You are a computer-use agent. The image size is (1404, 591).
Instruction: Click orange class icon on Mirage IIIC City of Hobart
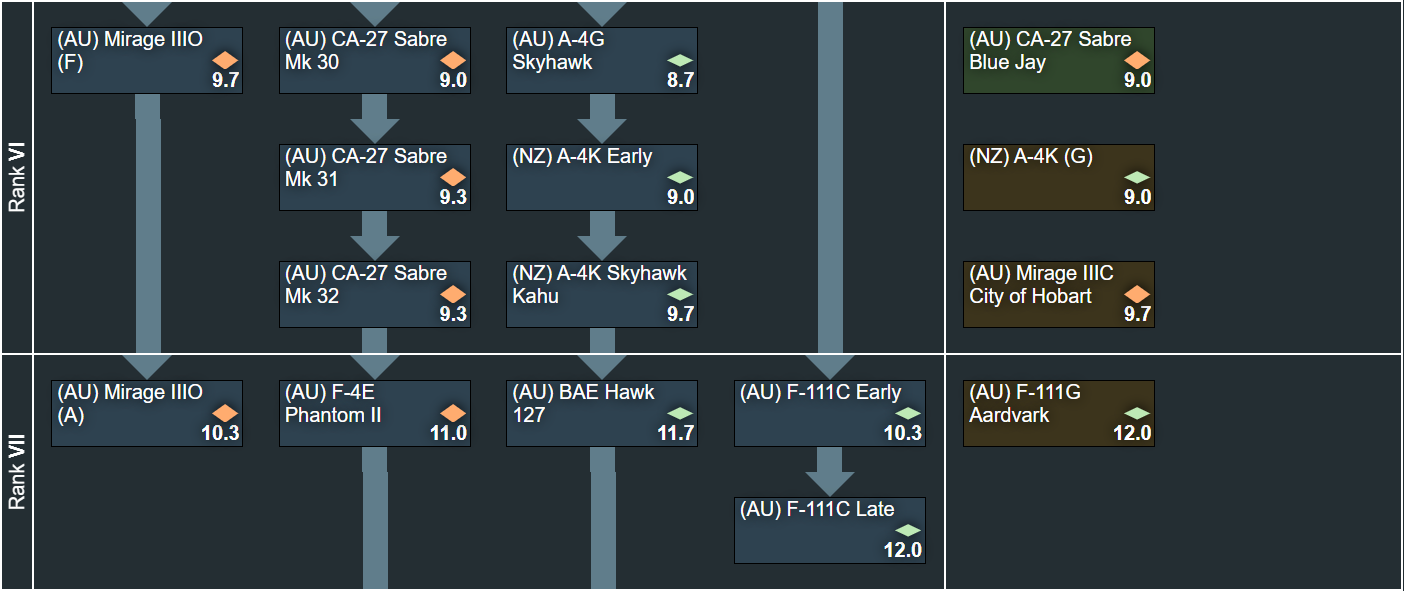point(1138,294)
